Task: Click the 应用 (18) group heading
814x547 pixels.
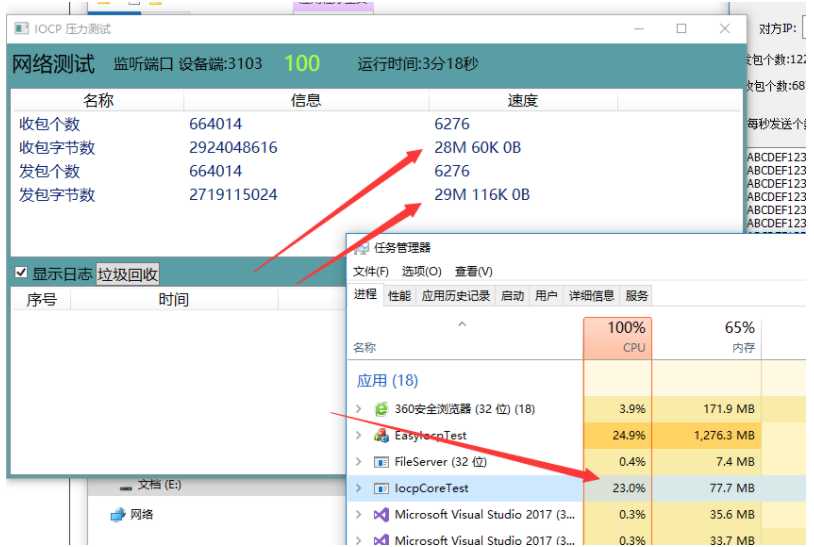Action: 387,380
